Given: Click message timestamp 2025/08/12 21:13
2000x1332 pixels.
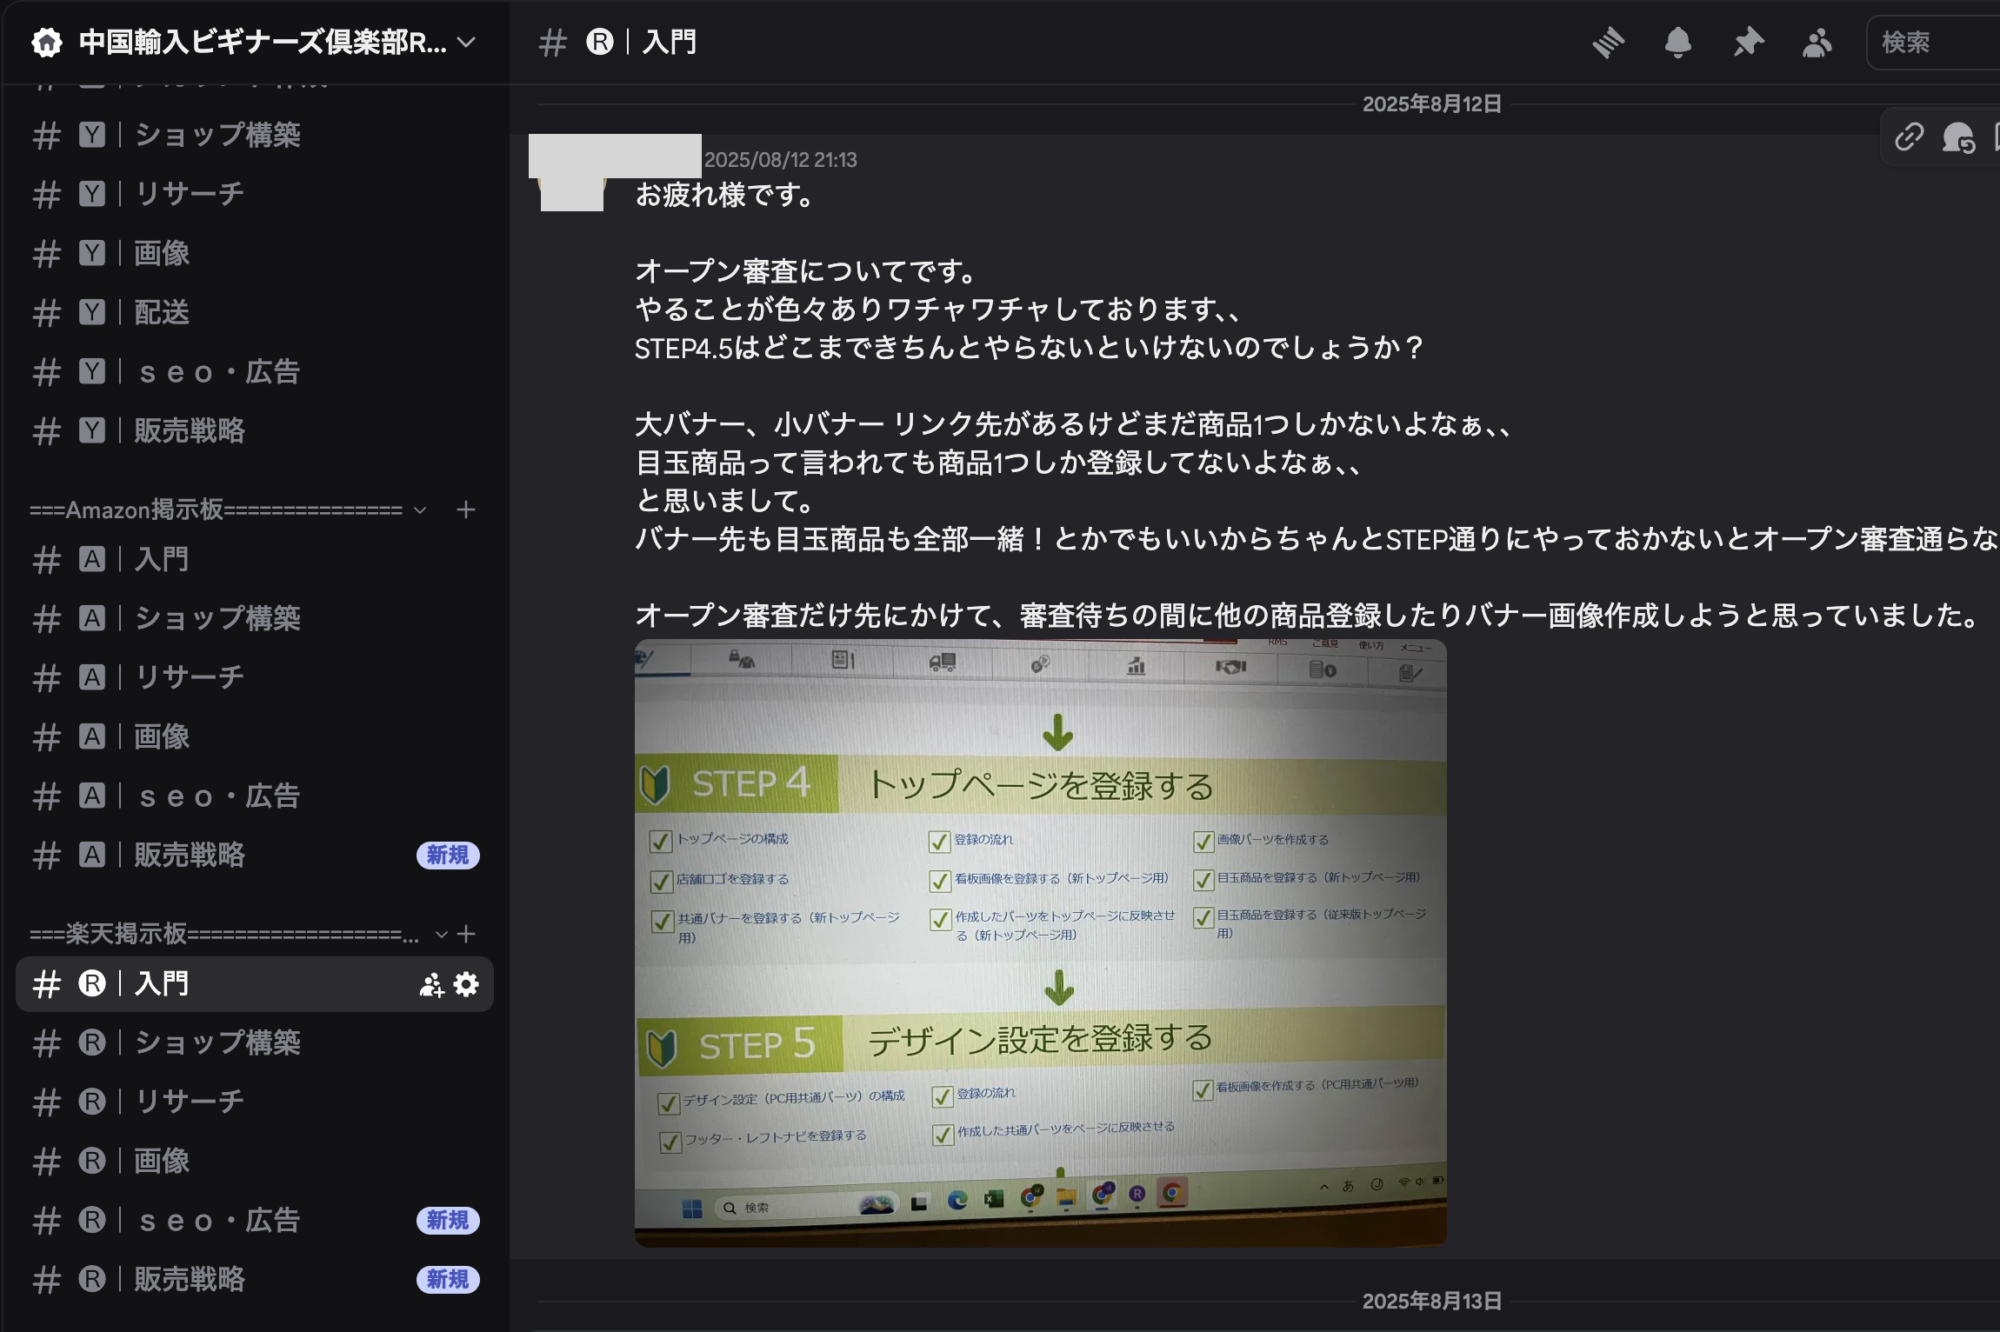Looking at the screenshot, I should (x=780, y=160).
